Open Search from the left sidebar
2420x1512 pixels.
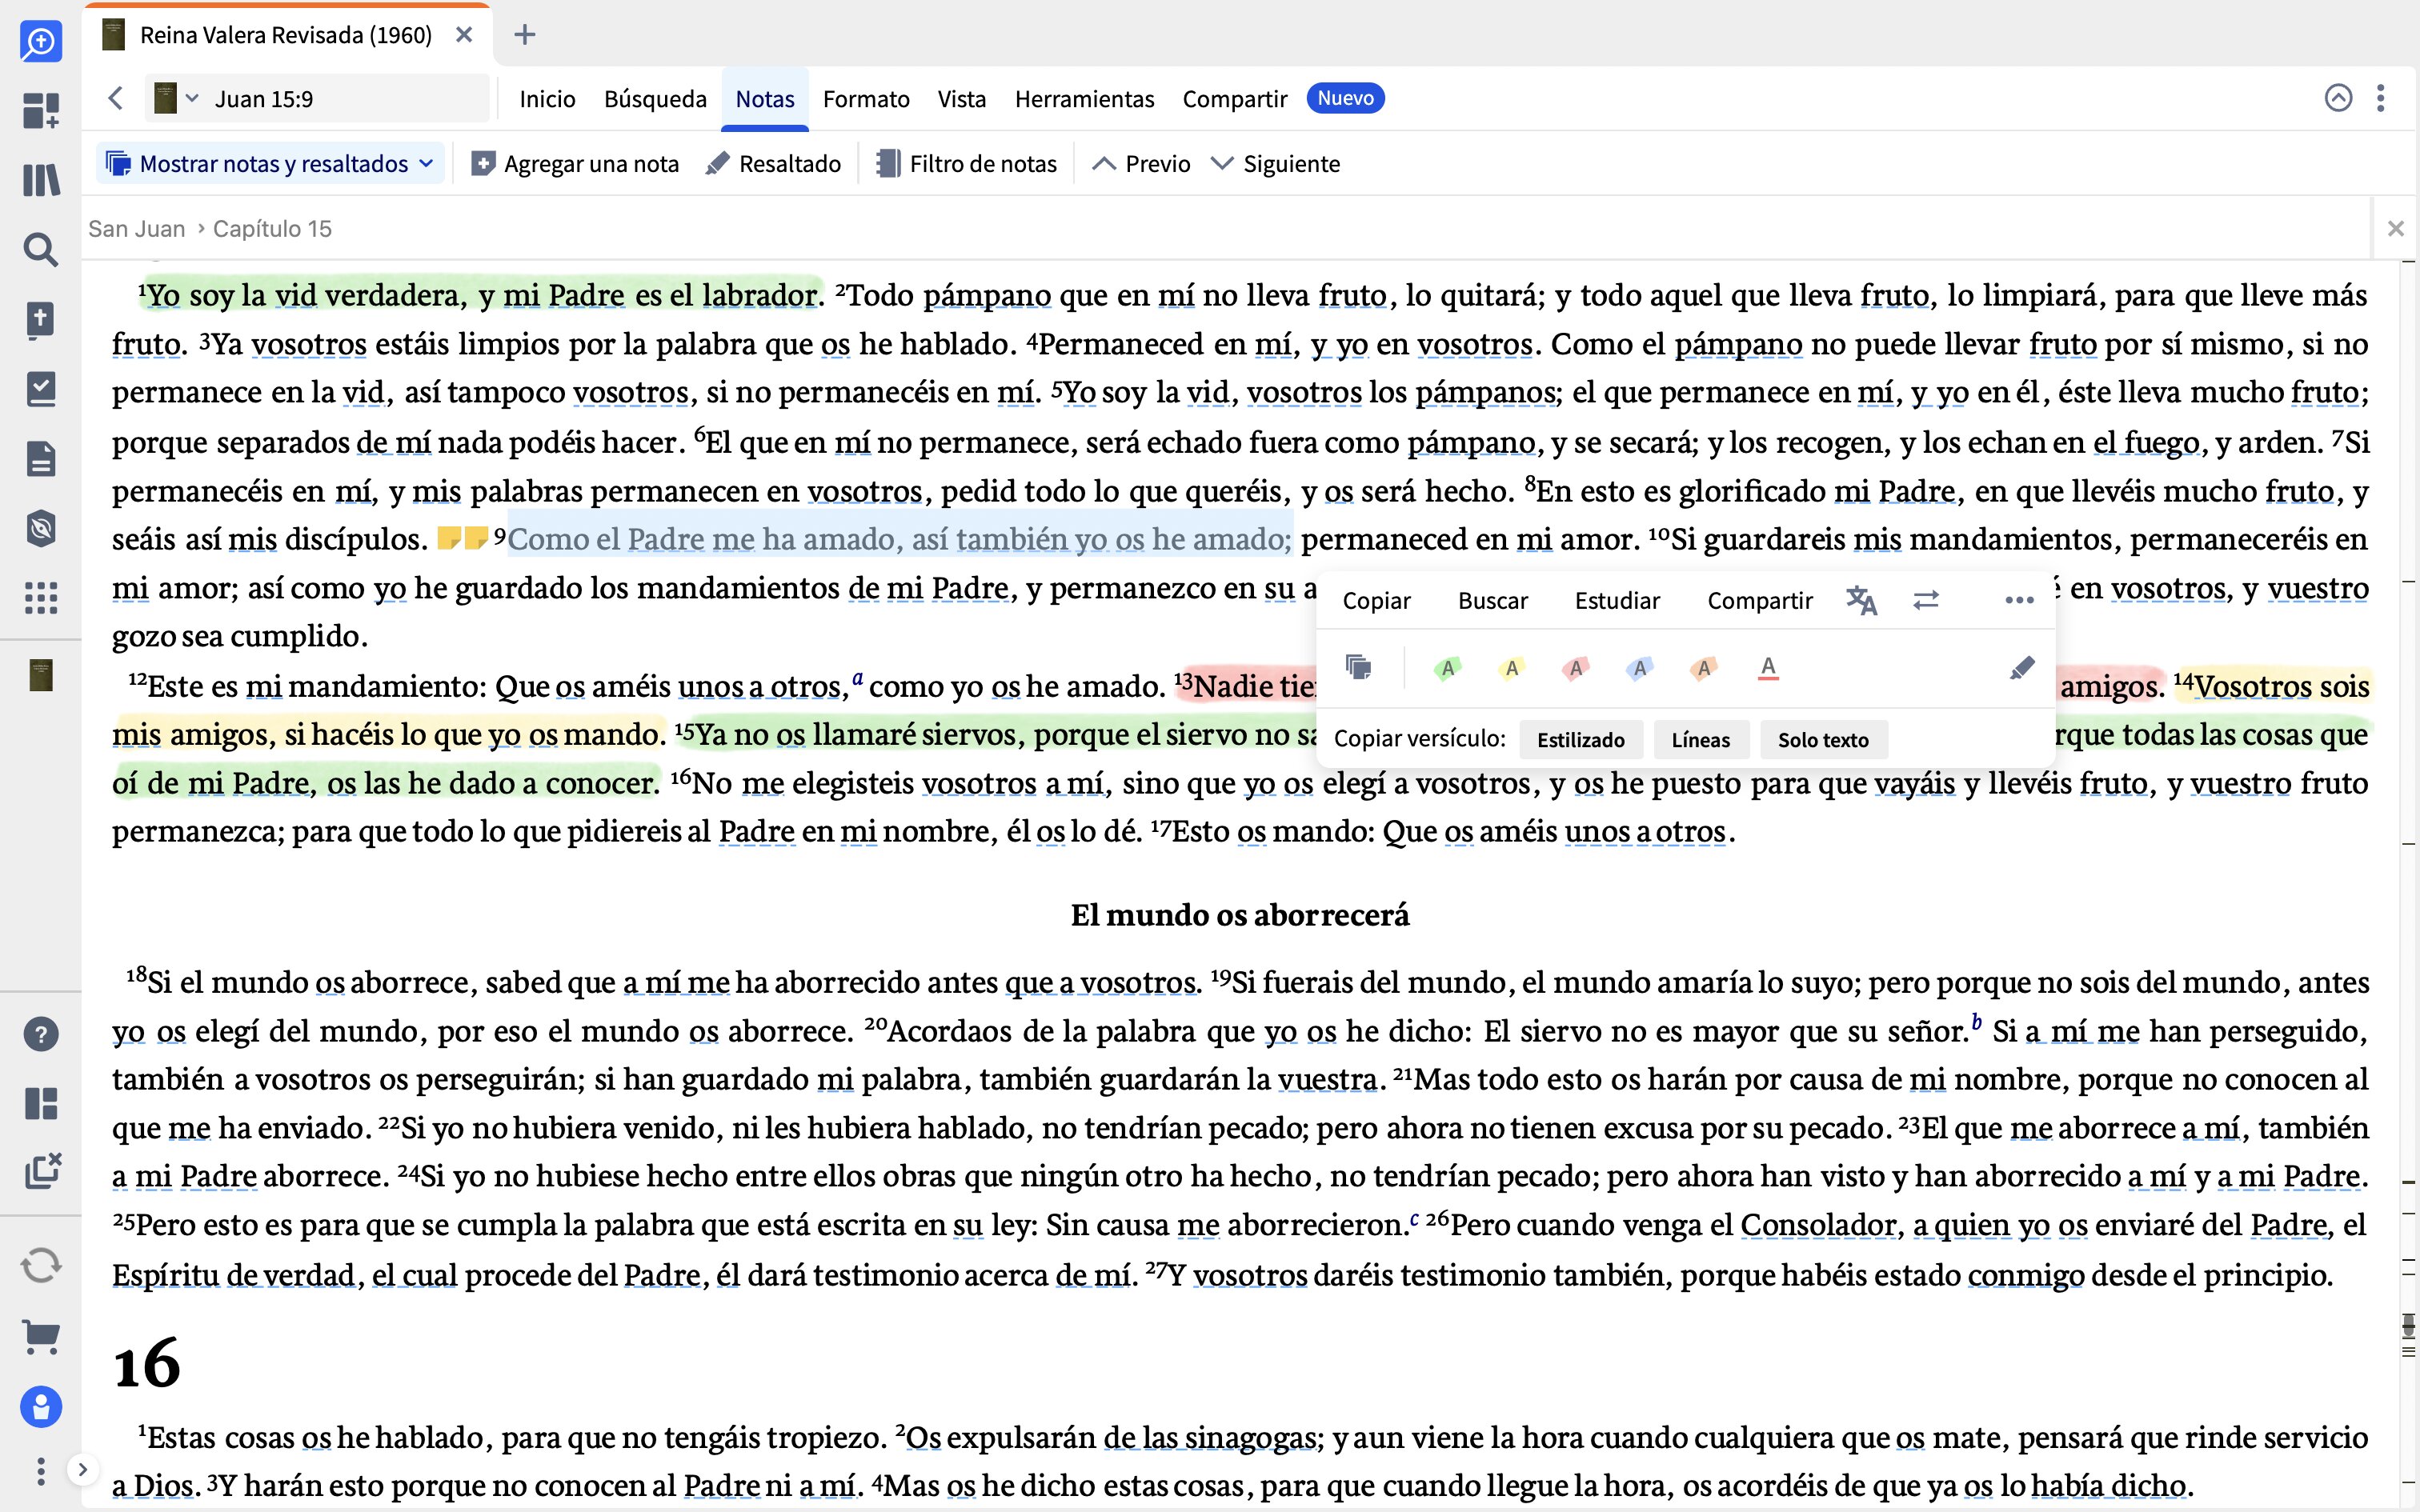coord(41,250)
